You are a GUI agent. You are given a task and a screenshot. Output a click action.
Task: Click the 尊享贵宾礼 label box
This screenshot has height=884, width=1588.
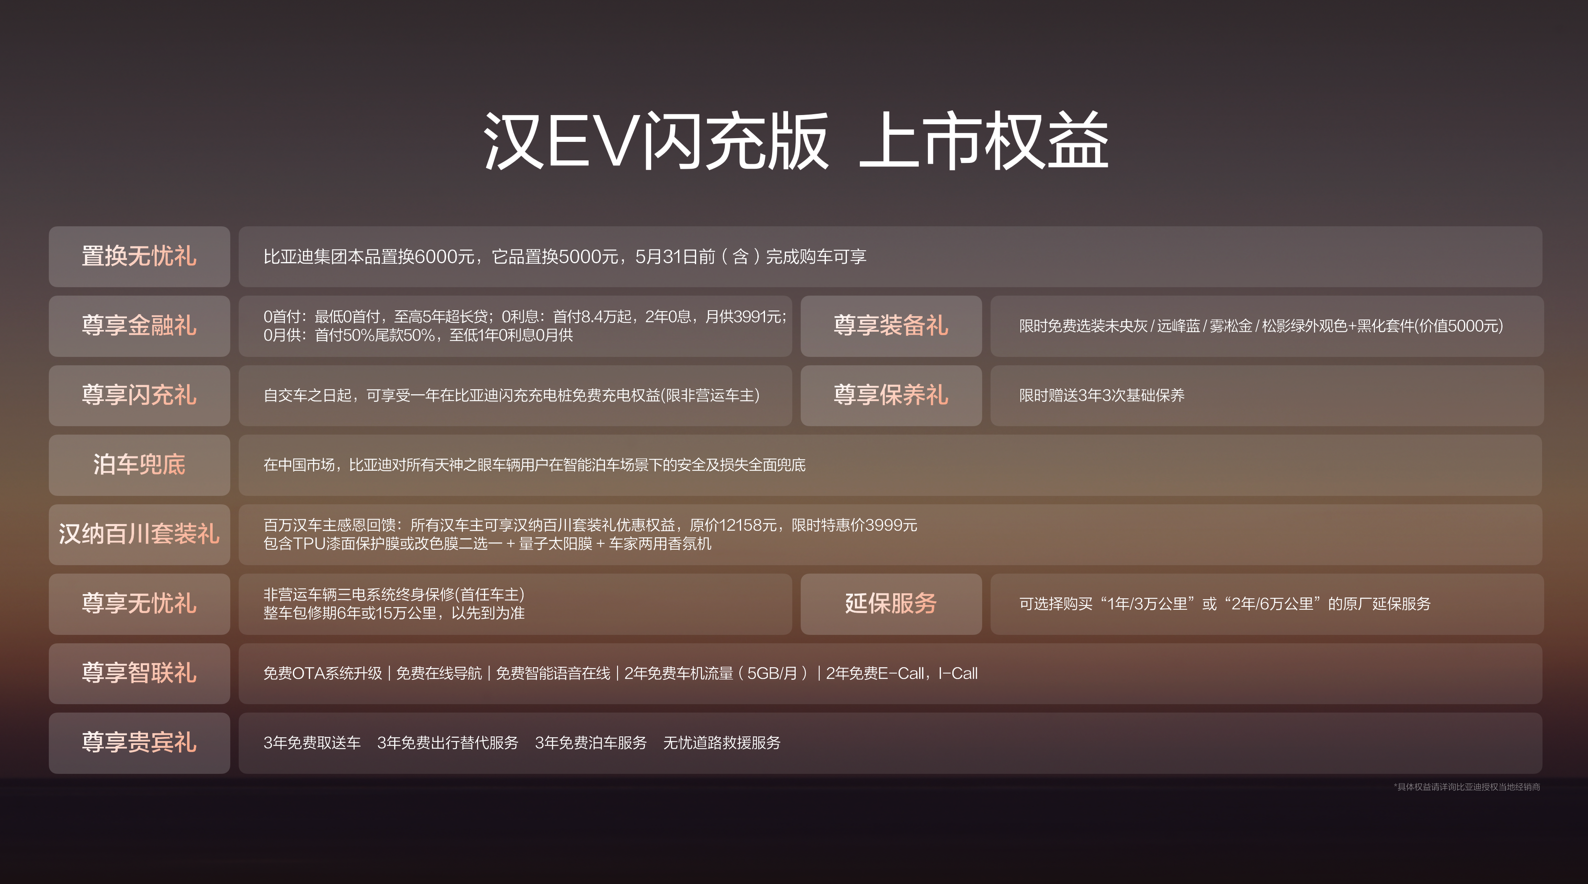139,743
